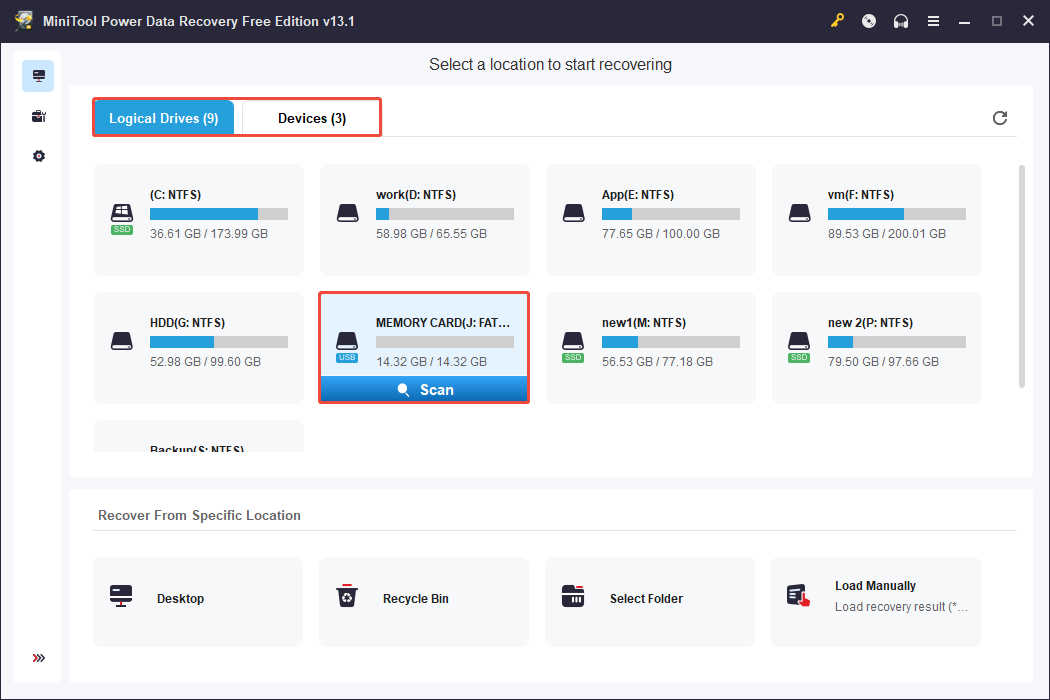This screenshot has width=1050, height=700.
Task: Select the work(D: NTFS) drive
Action: [425, 220]
